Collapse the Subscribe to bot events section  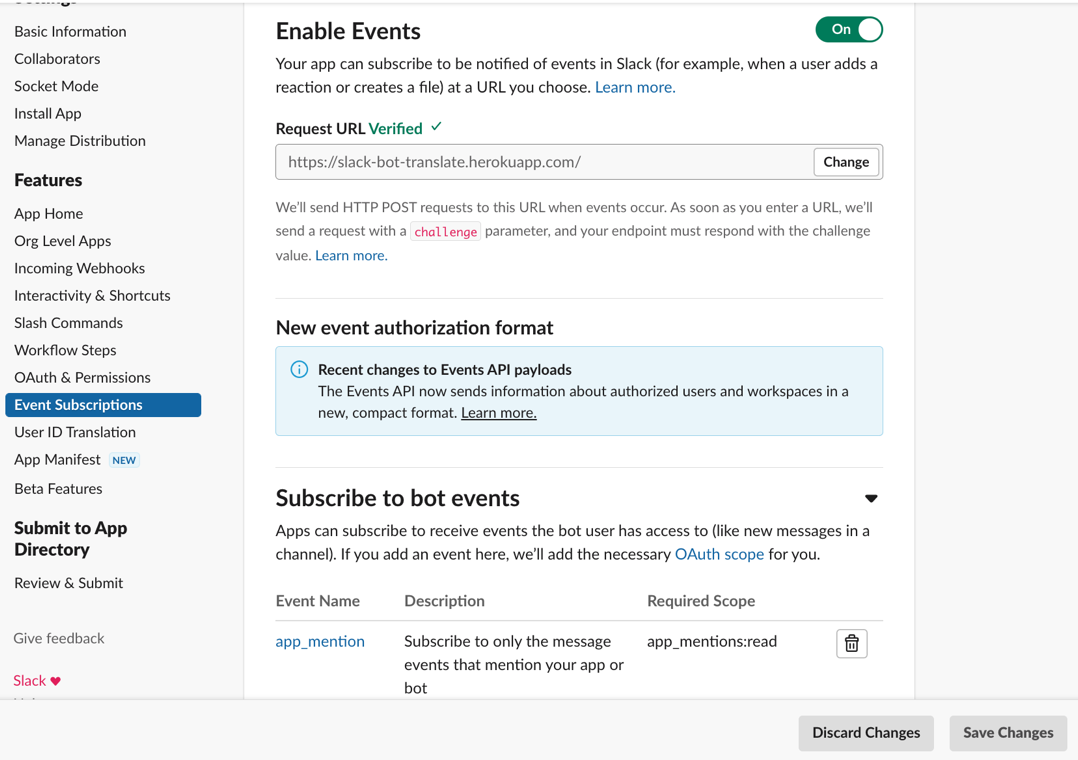tap(871, 499)
